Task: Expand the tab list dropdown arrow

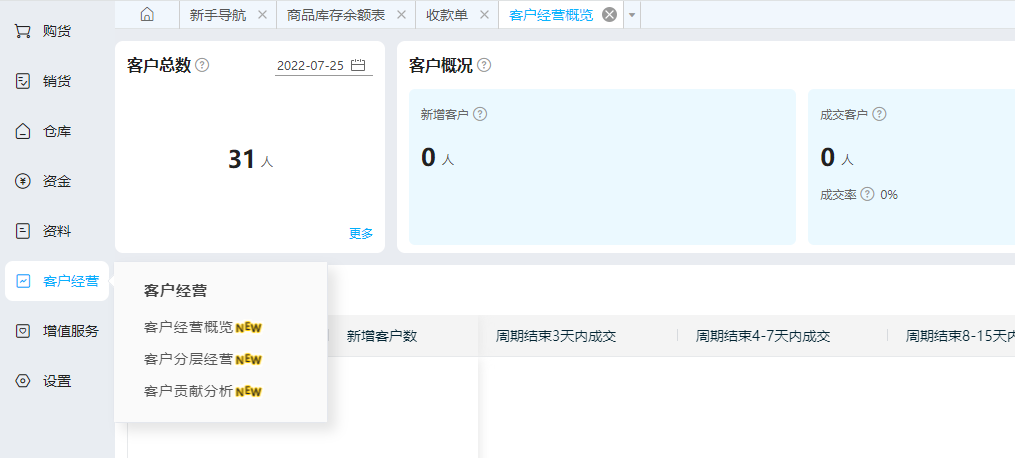Action: (632, 15)
